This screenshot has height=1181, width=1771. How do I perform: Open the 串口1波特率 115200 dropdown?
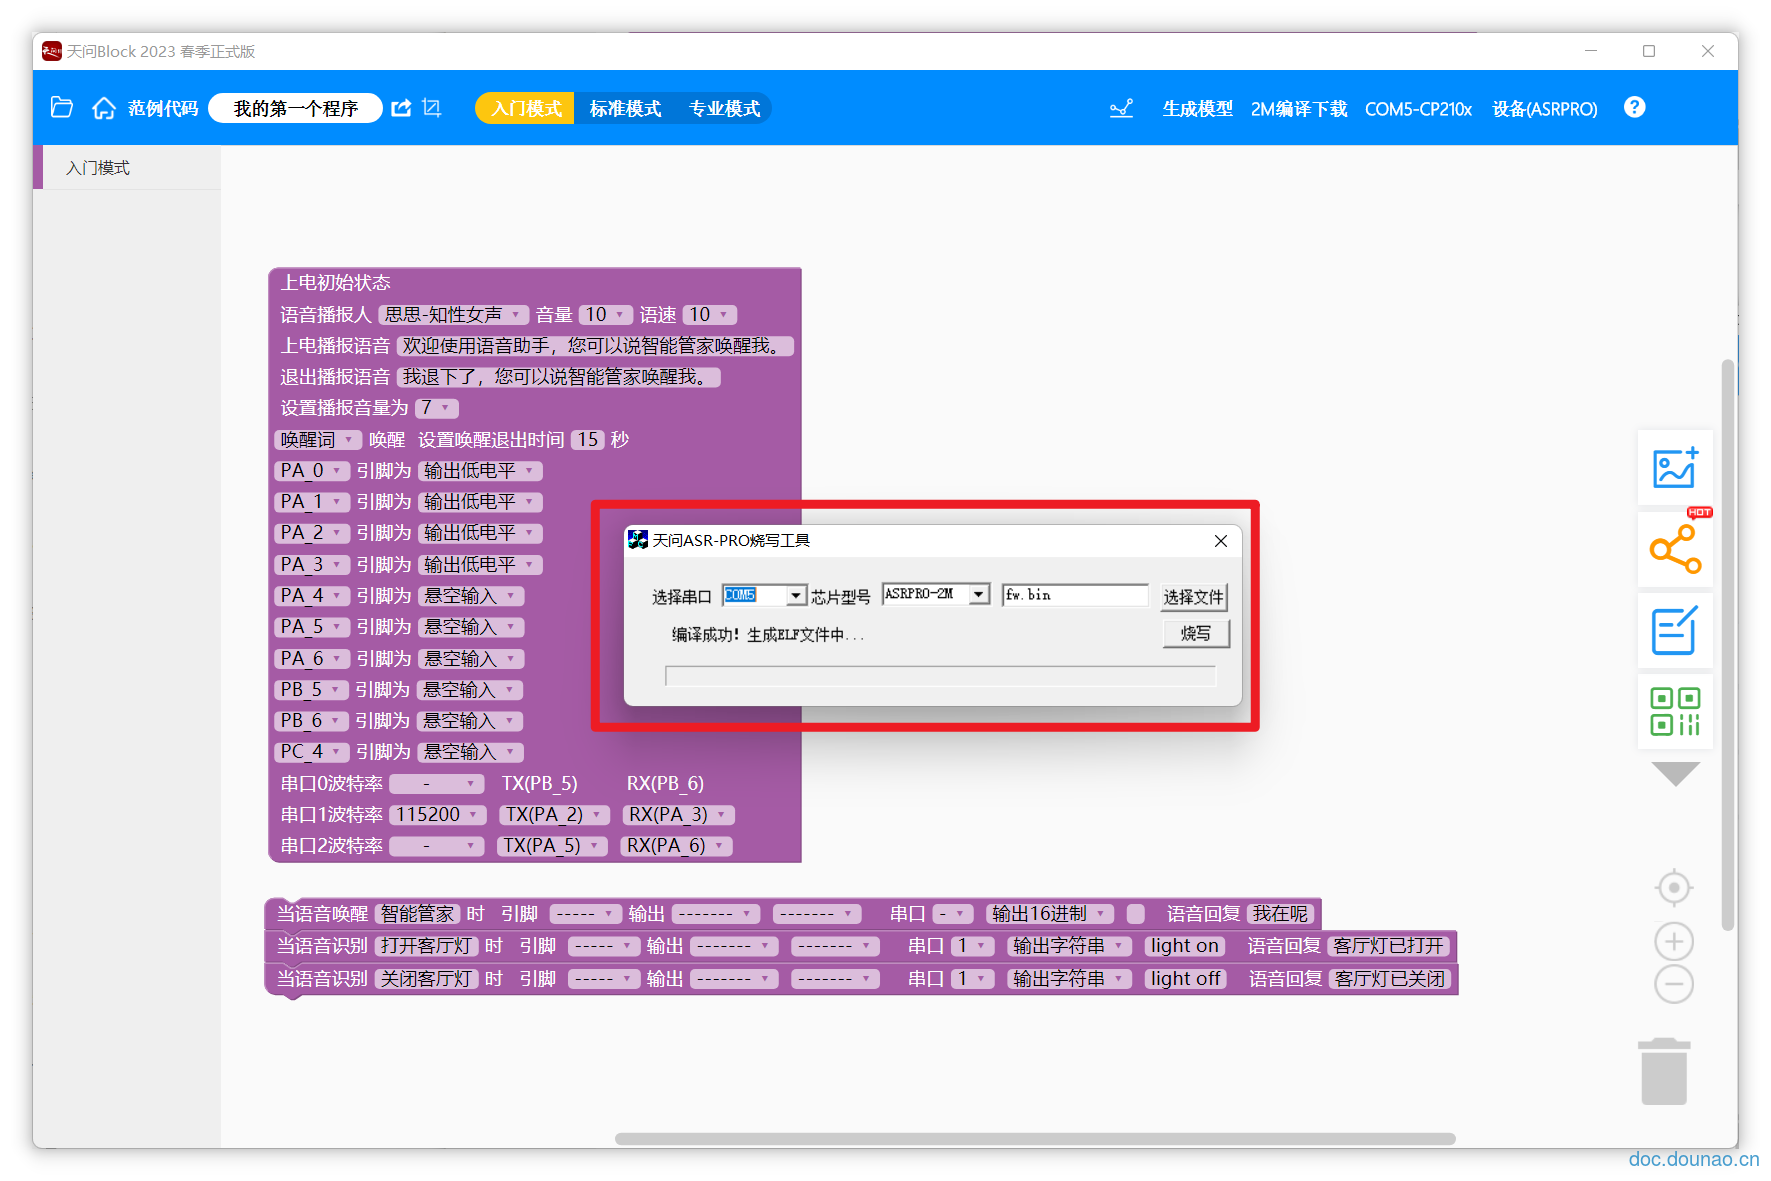tap(437, 815)
